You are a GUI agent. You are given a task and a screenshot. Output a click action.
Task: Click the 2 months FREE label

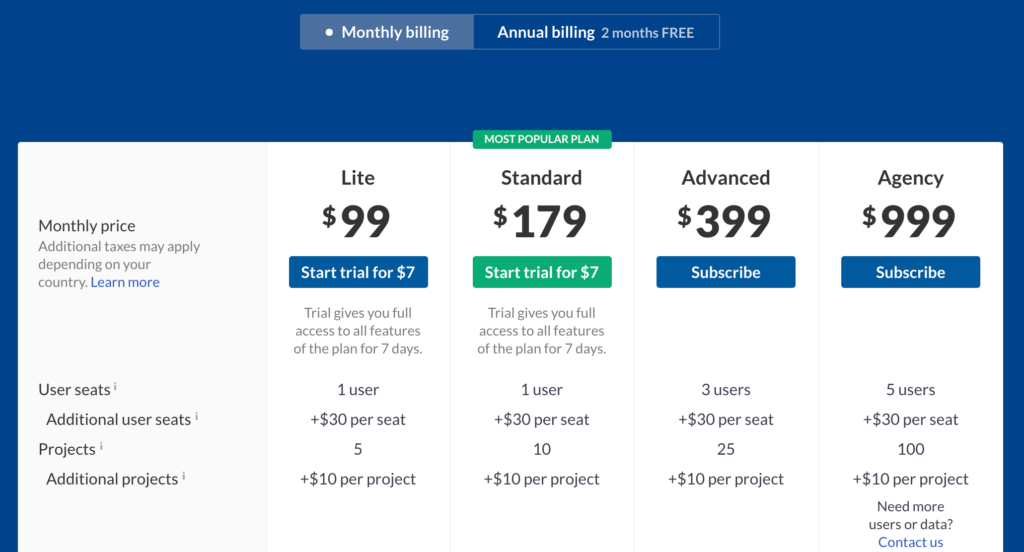click(x=647, y=33)
